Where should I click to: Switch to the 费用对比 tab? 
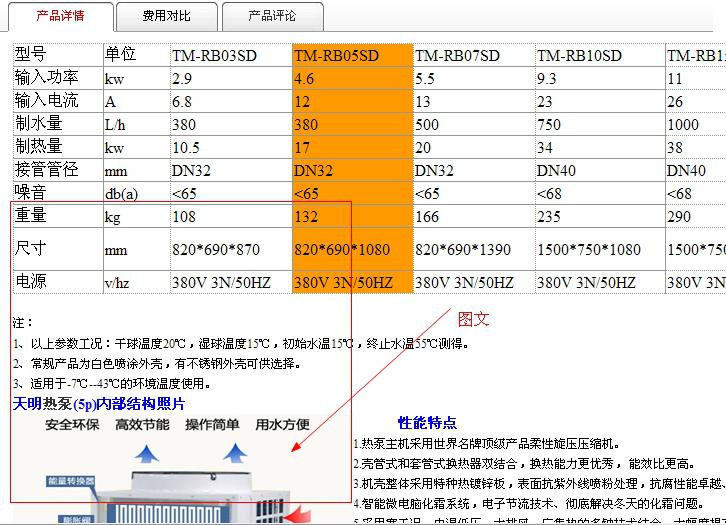point(167,17)
